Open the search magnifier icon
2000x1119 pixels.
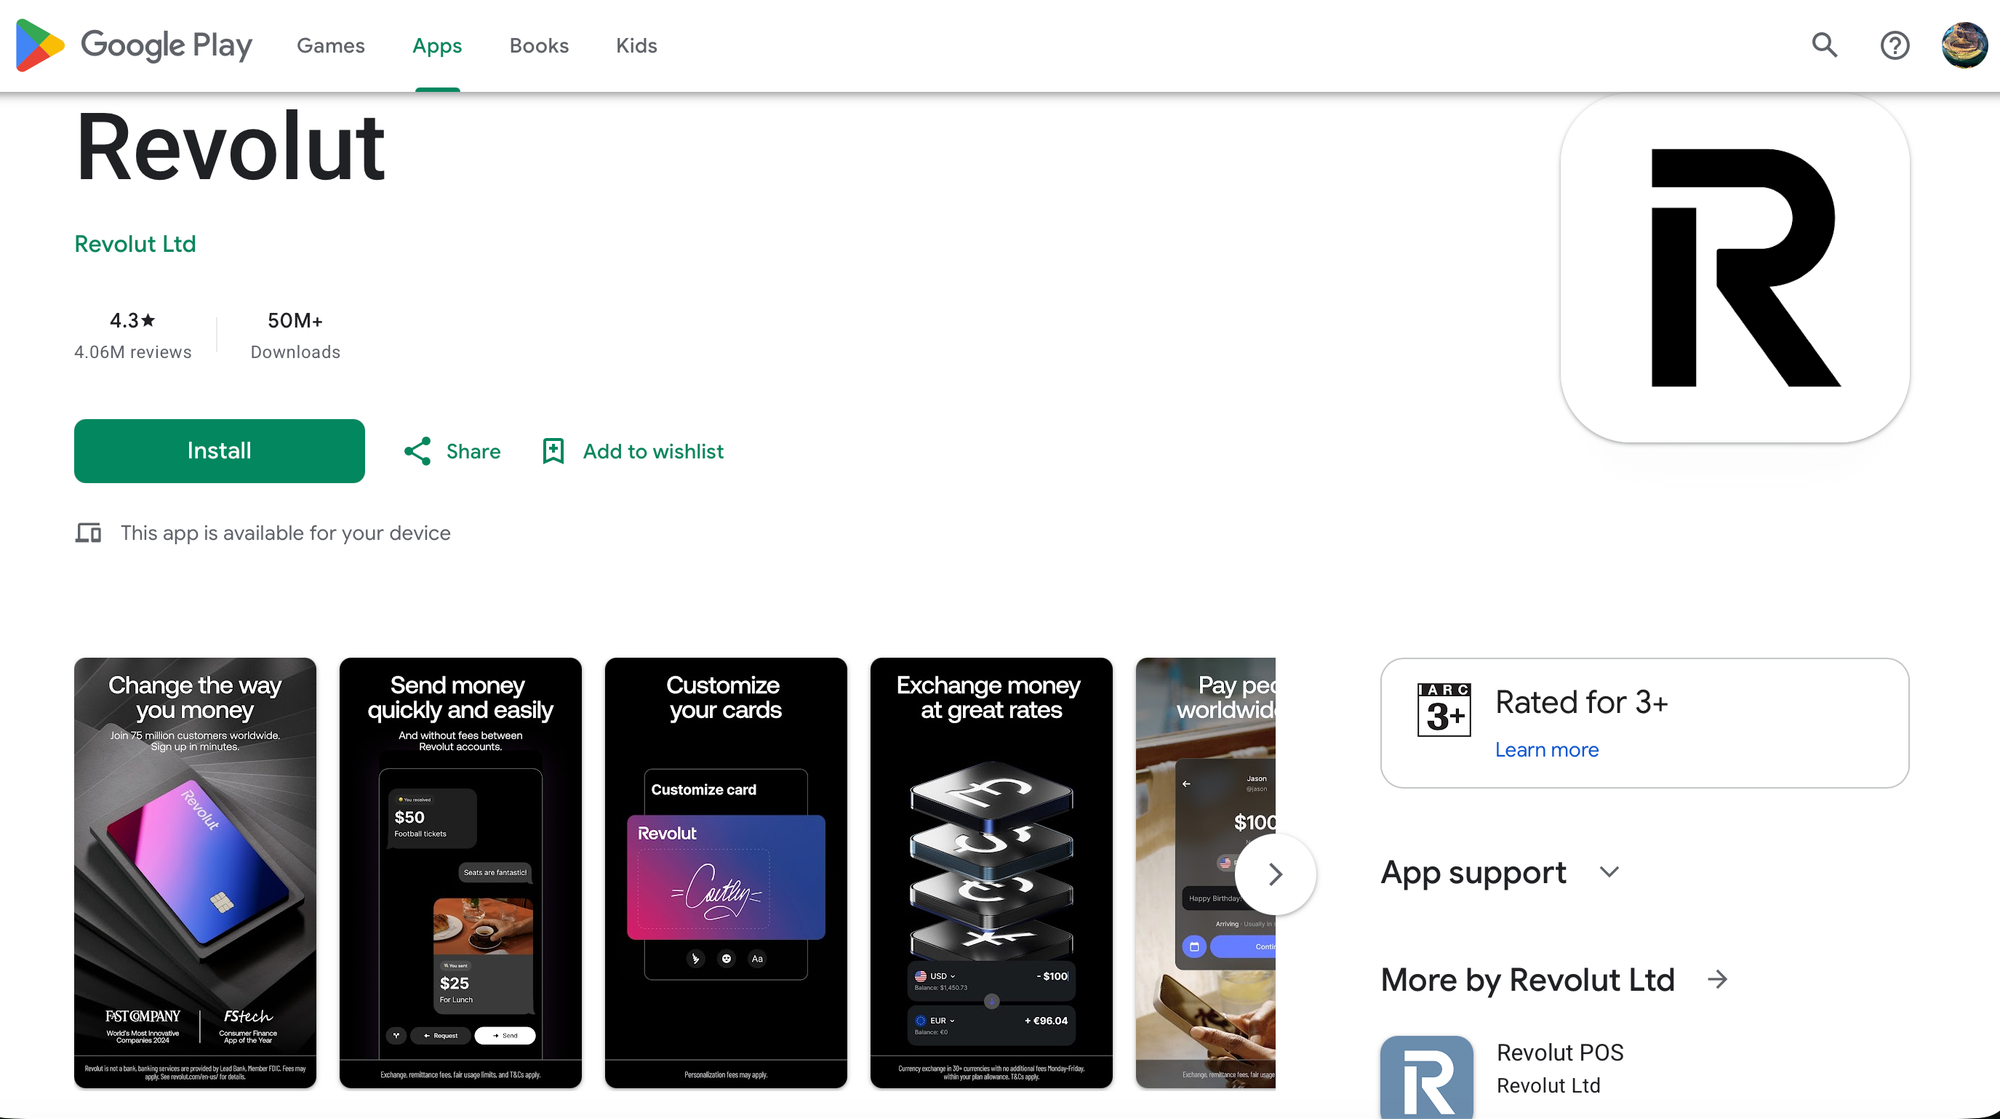coord(1825,45)
